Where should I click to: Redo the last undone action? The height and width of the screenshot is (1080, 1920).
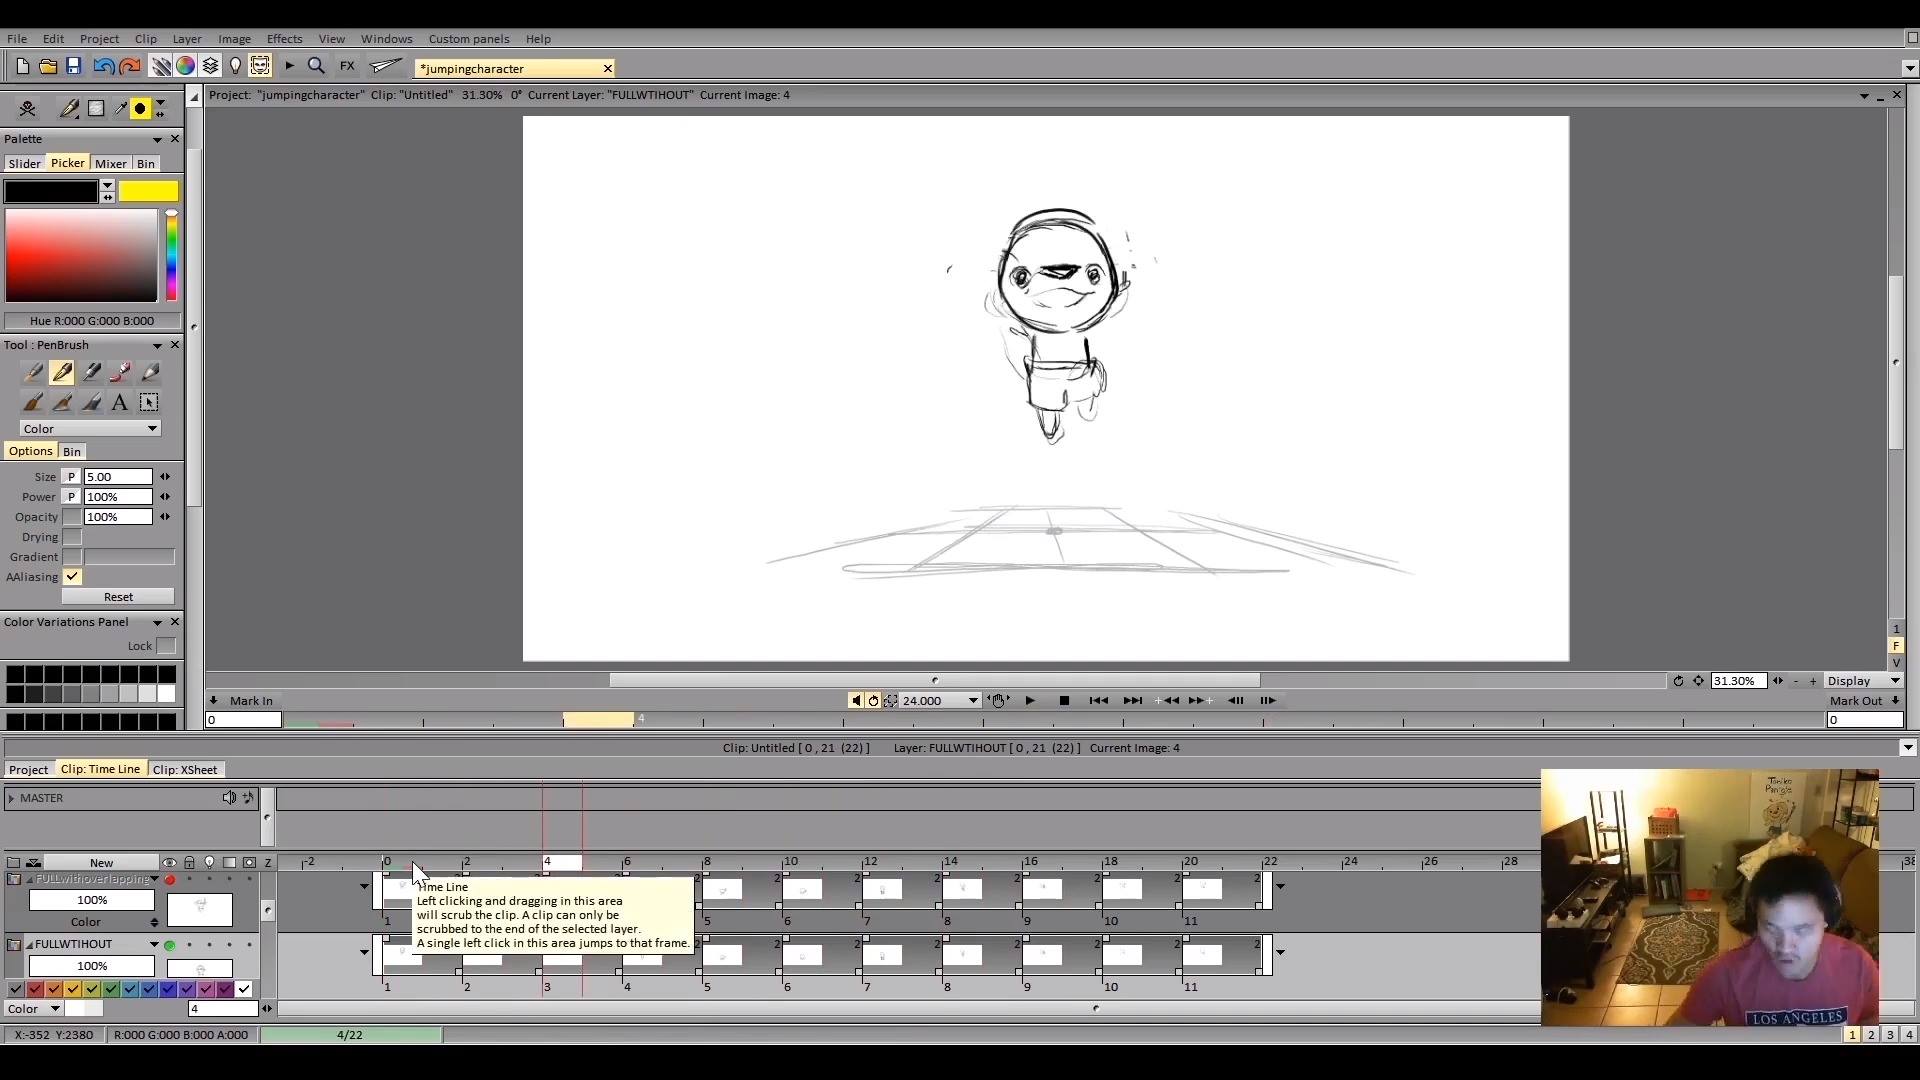[x=129, y=67]
